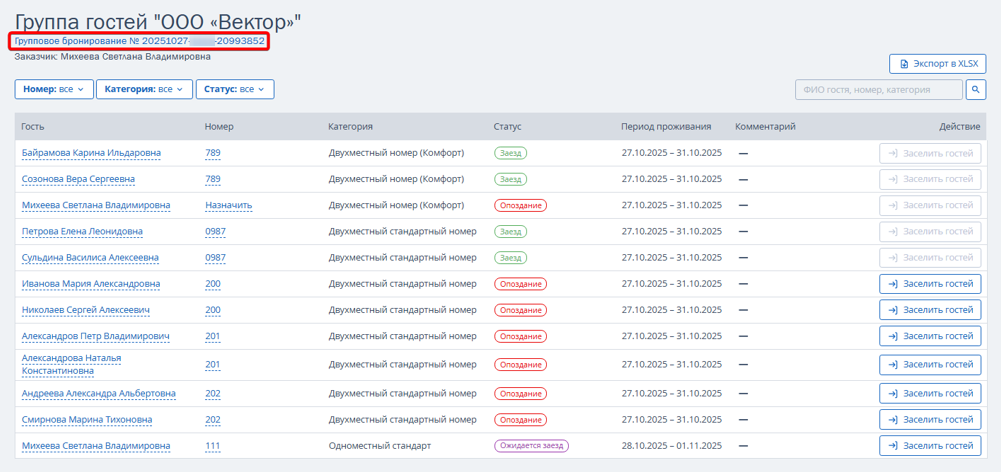Click Опоздание badge for Андреева Александра
1001x472 pixels.
(x=520, y=394)
